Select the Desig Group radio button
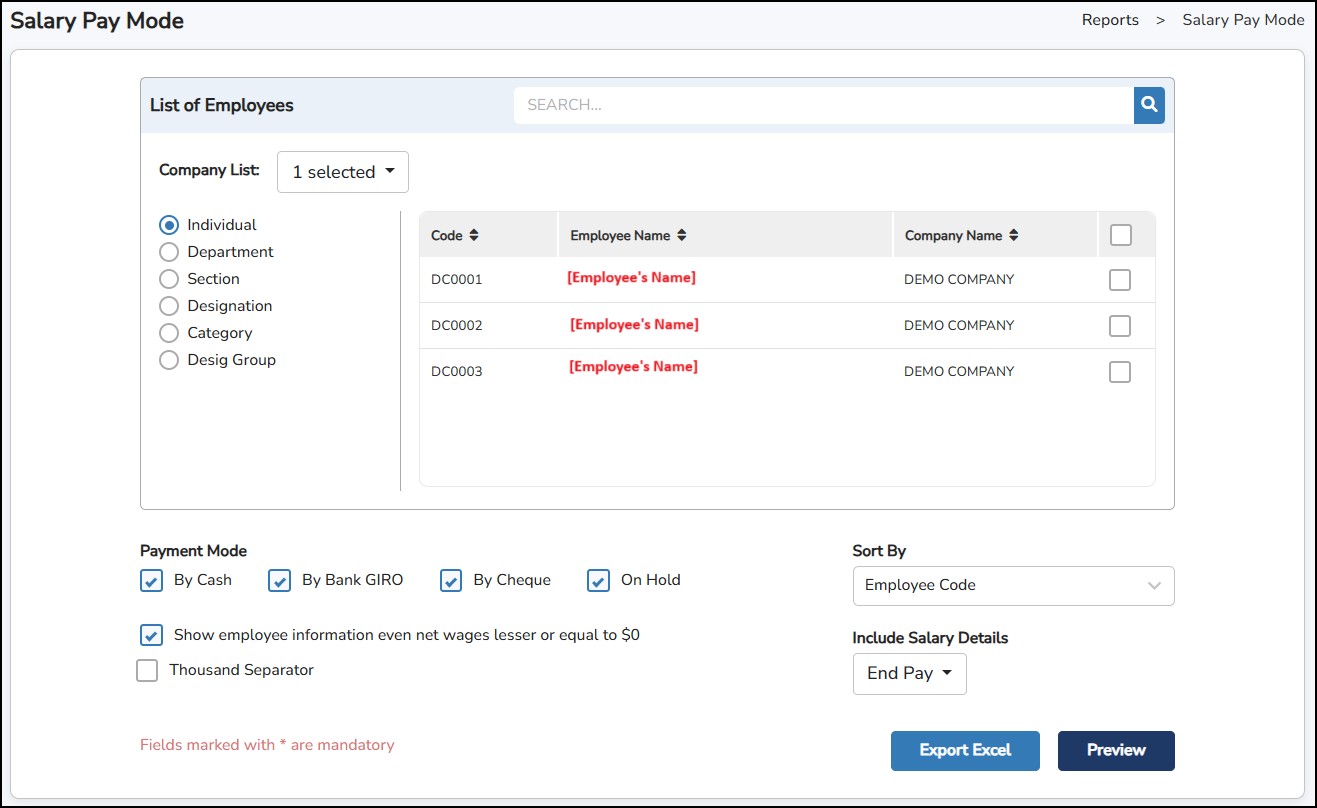The image size is (1317, 808). [169, 360]
